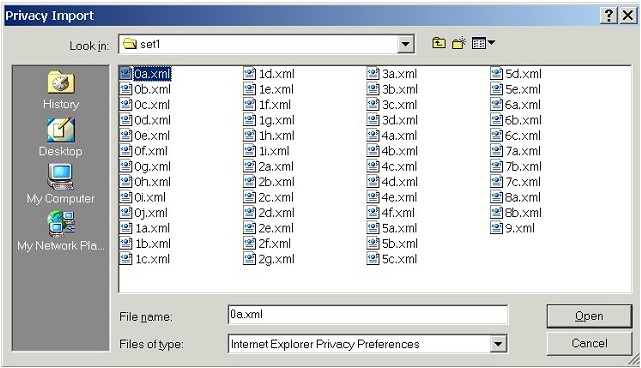Expand the Files of type dropdown
The height and width of the screenshot is (368, 641).
point(498,344)
